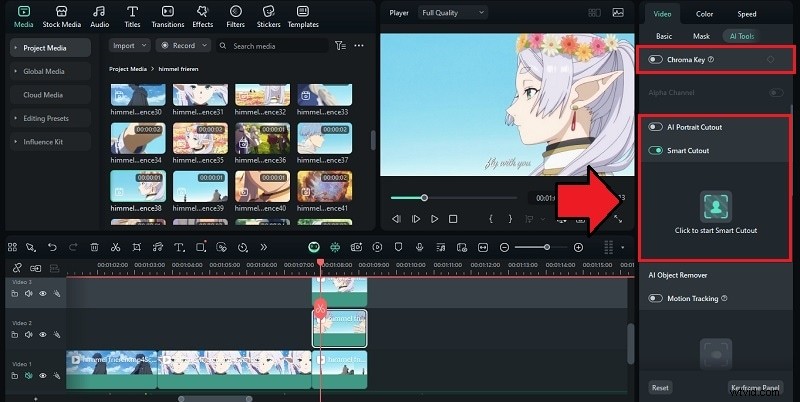Click the voiceover microphone icon
This screenshot has height=402, width=800.
pyautogui.click(x=419, y=247)
